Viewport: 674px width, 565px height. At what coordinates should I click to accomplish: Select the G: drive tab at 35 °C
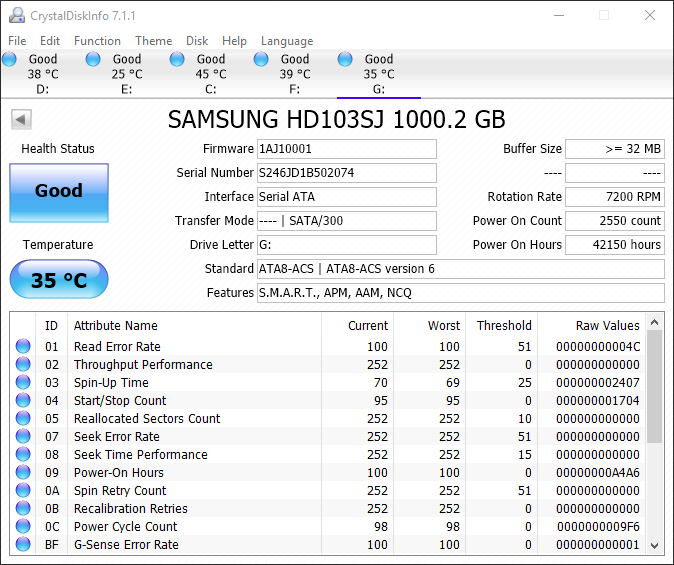point(379,74)
